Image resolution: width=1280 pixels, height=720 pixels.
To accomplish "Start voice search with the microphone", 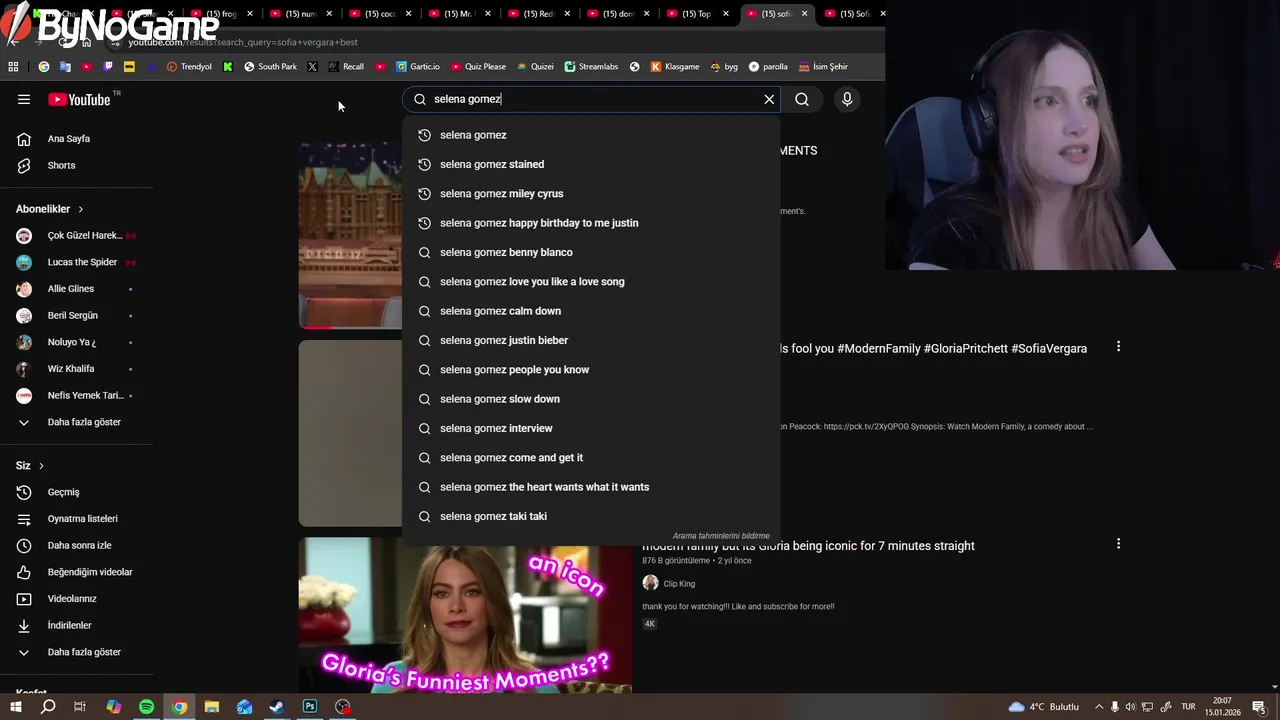I will pos(847,99).
